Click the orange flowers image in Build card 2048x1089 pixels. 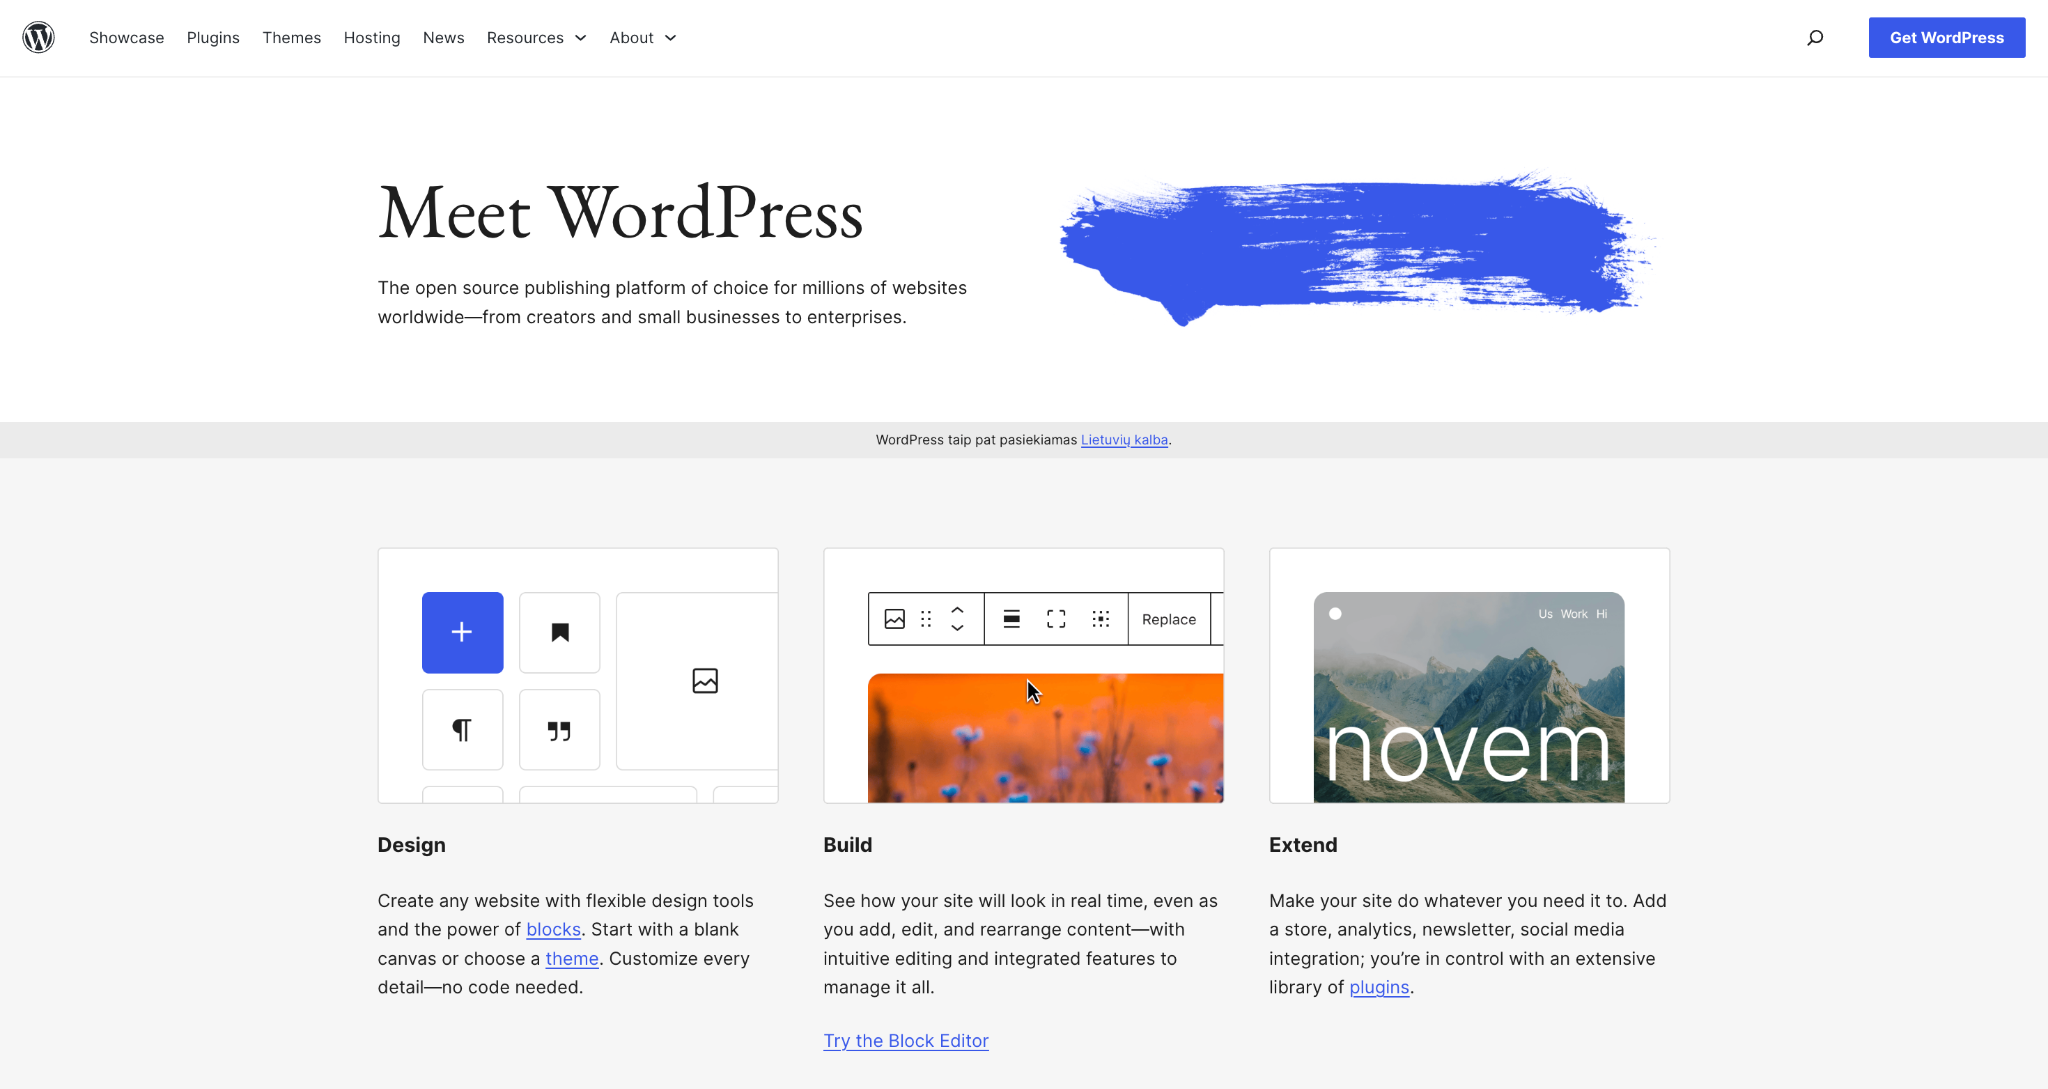pos(1045,738)
